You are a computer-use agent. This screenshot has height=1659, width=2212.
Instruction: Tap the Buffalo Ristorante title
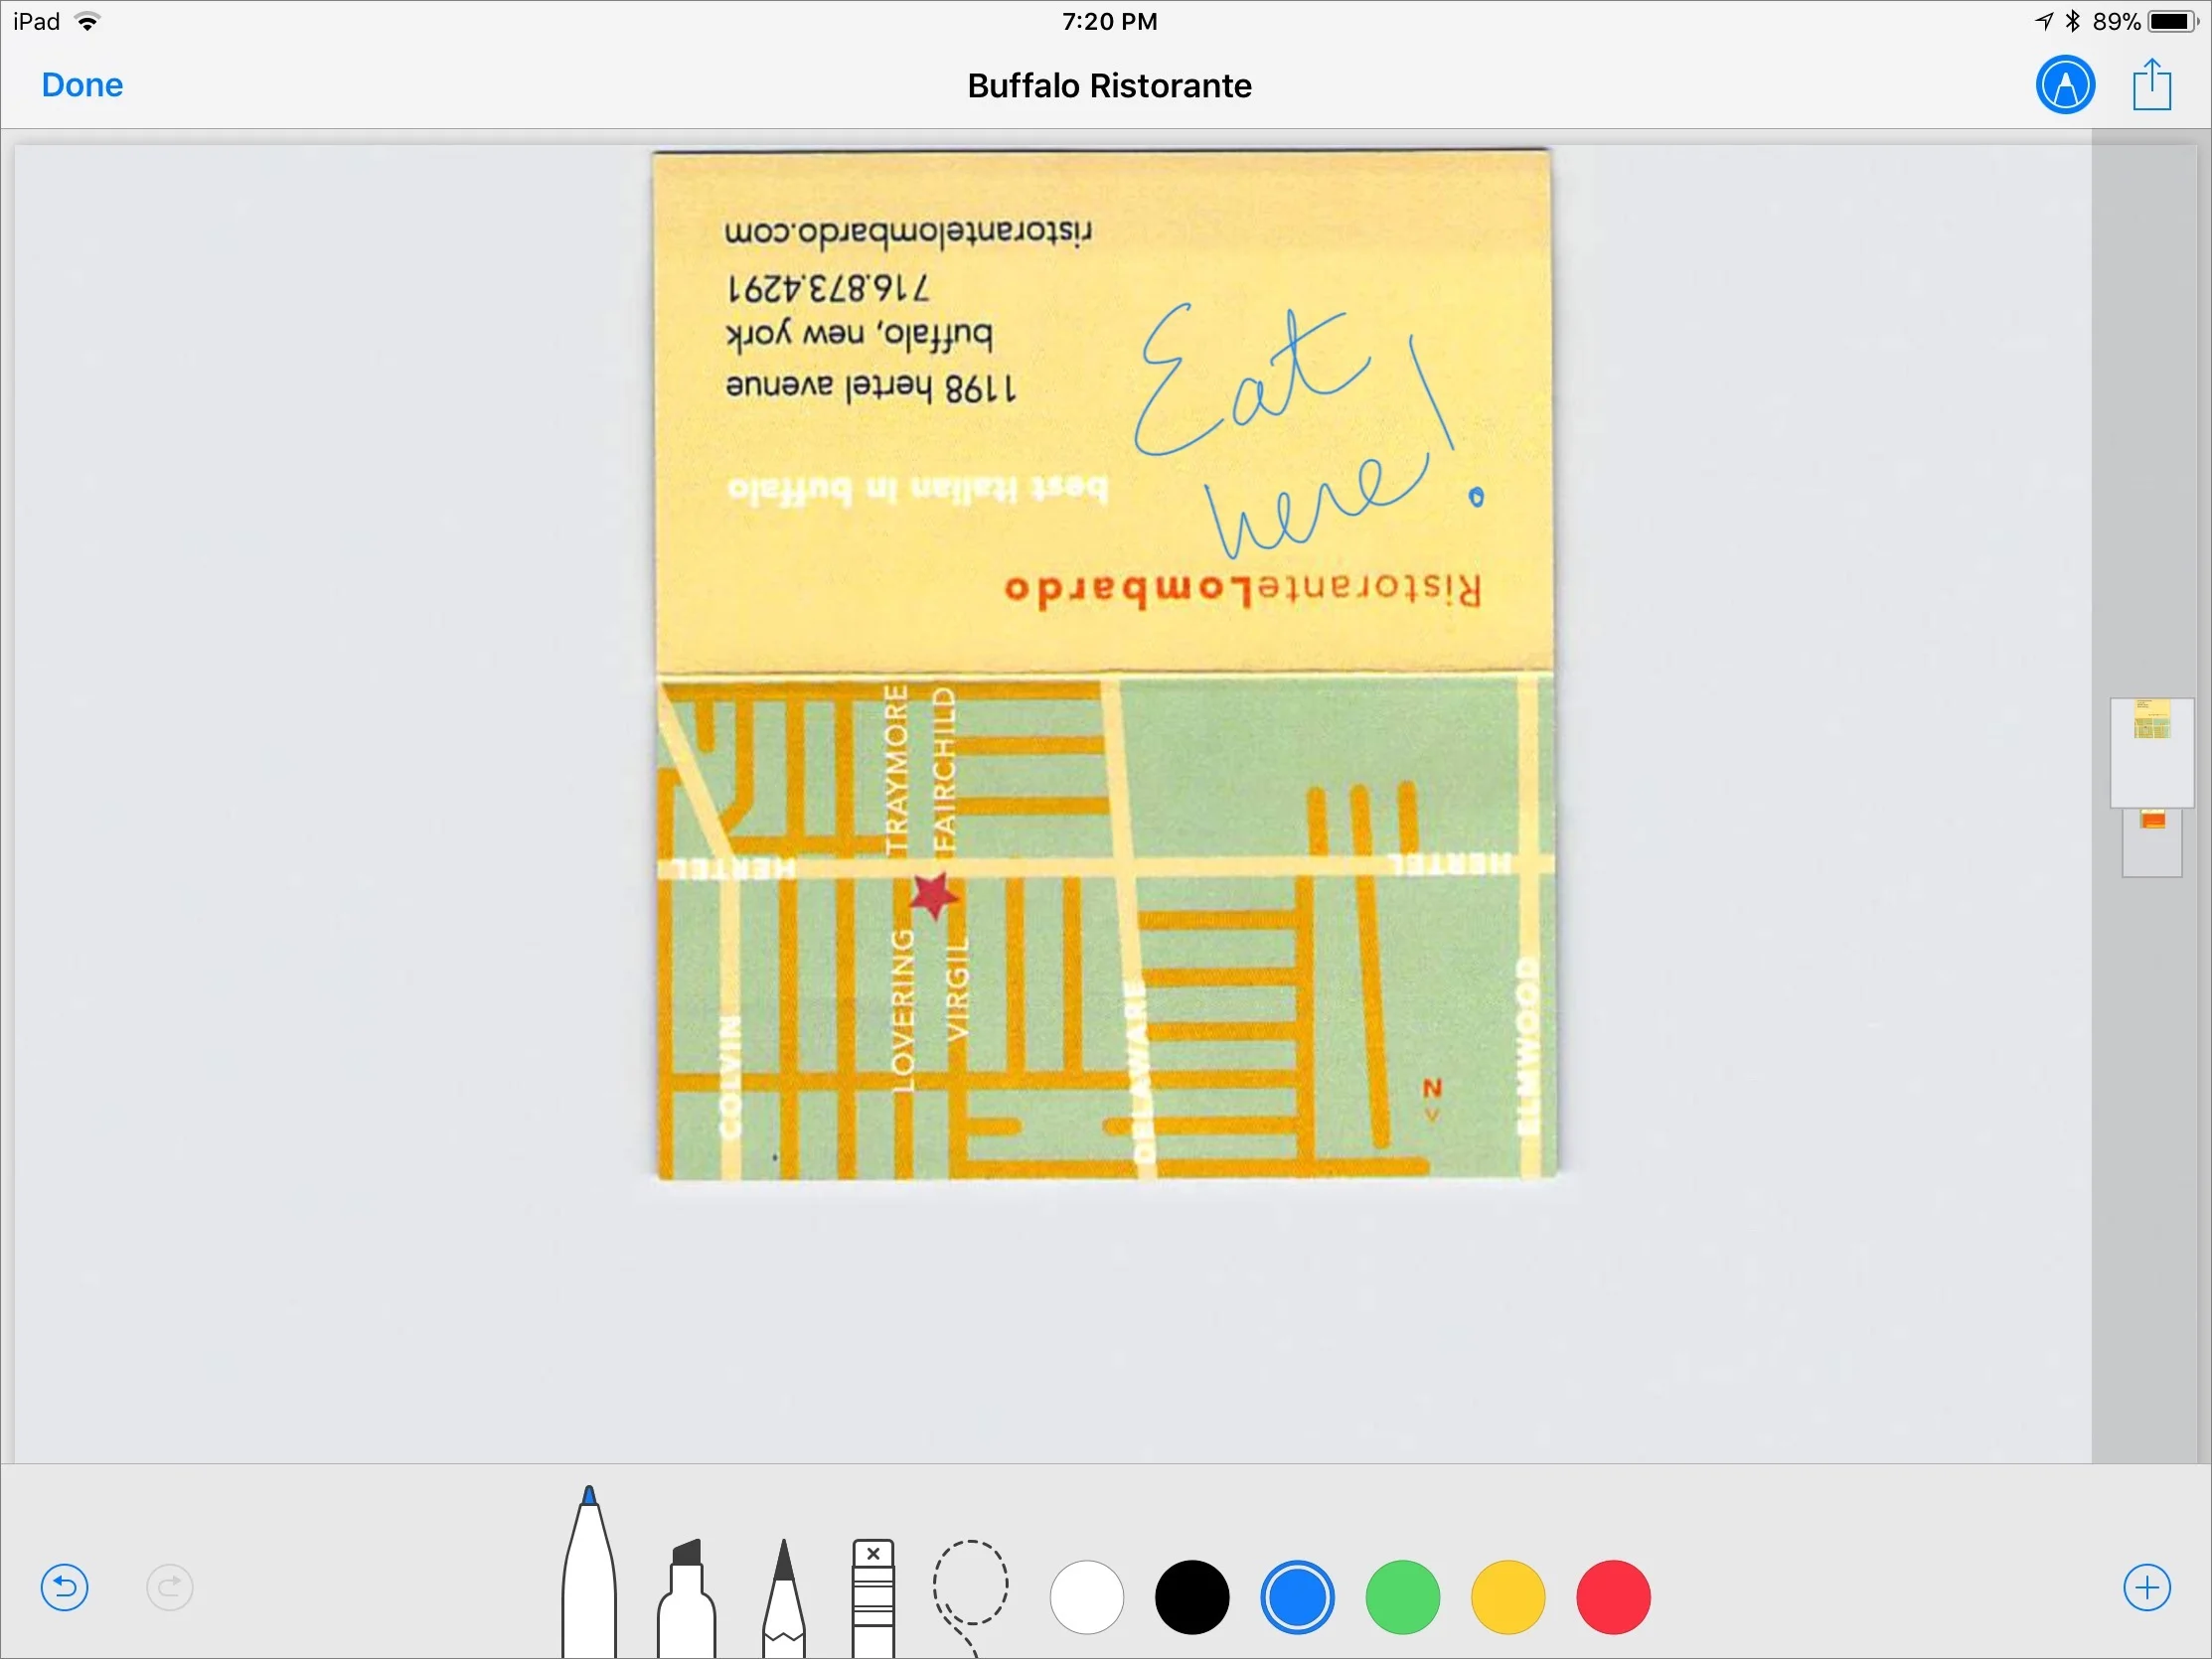[1109, 86]
